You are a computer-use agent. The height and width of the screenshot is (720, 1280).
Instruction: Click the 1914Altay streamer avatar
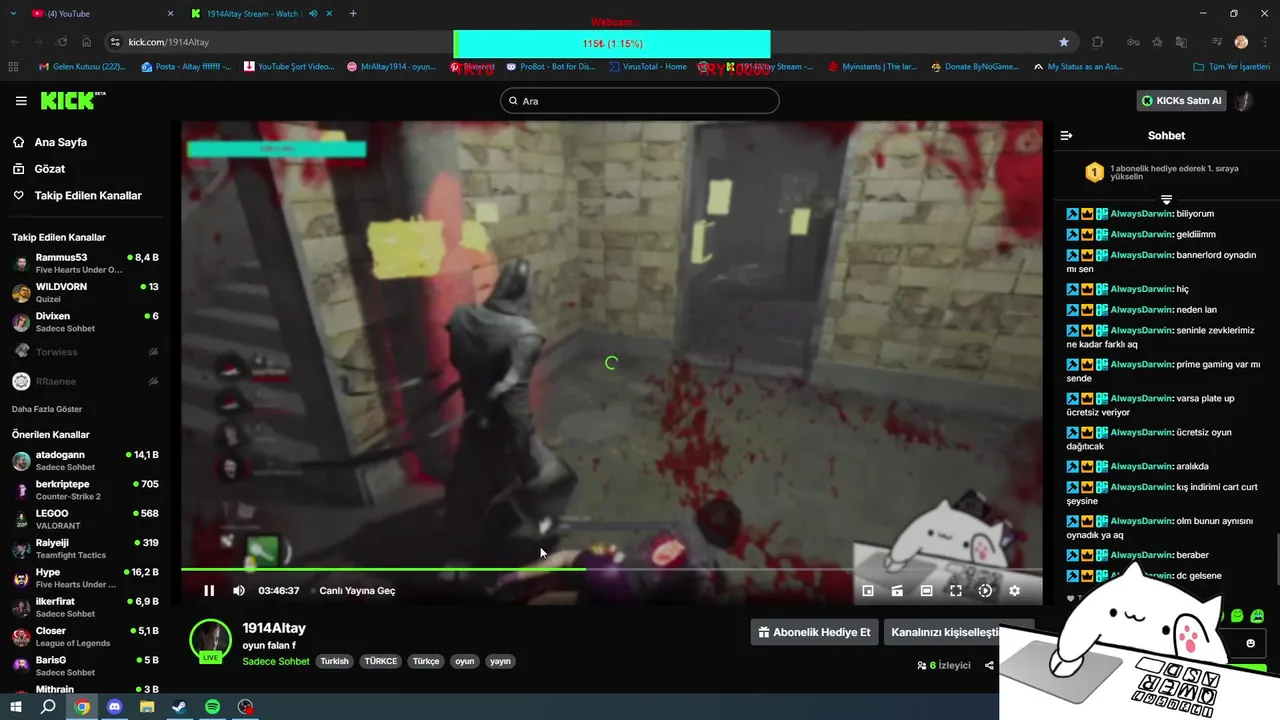click(x=210, y=640)
